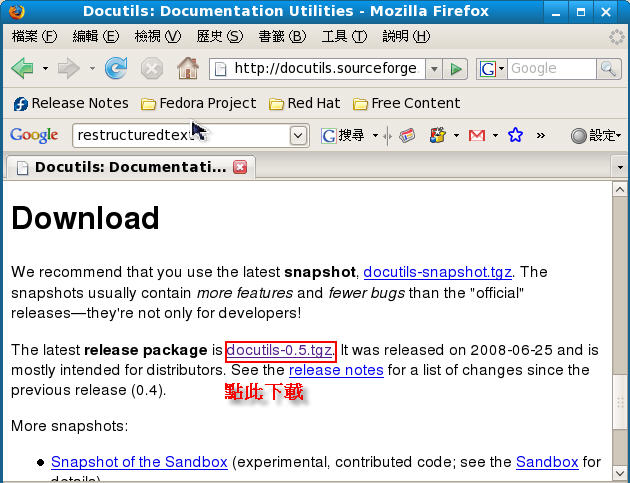The image size is (630, 483).
Task: Go to the Home page icon
Action: (x=188, y=68)
